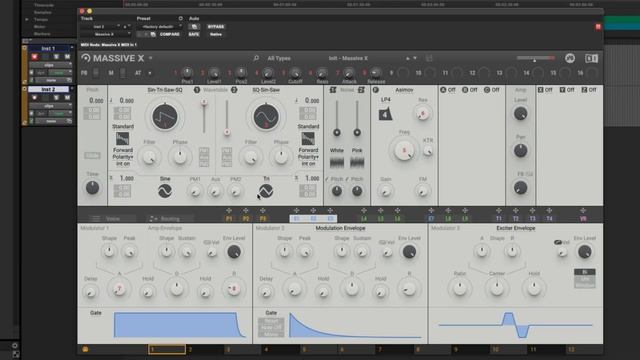Click oscillator 2 Standard mode thumbnail icon

(308, 139)
